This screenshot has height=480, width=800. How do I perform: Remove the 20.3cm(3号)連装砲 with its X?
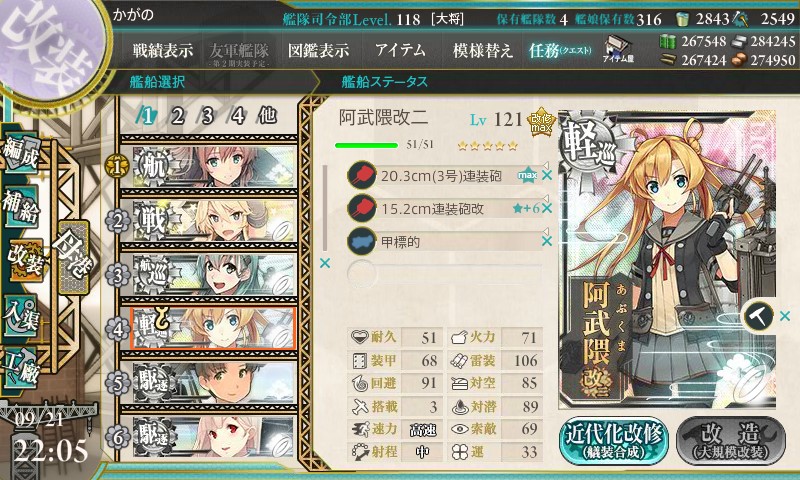(x=546, y=175)
